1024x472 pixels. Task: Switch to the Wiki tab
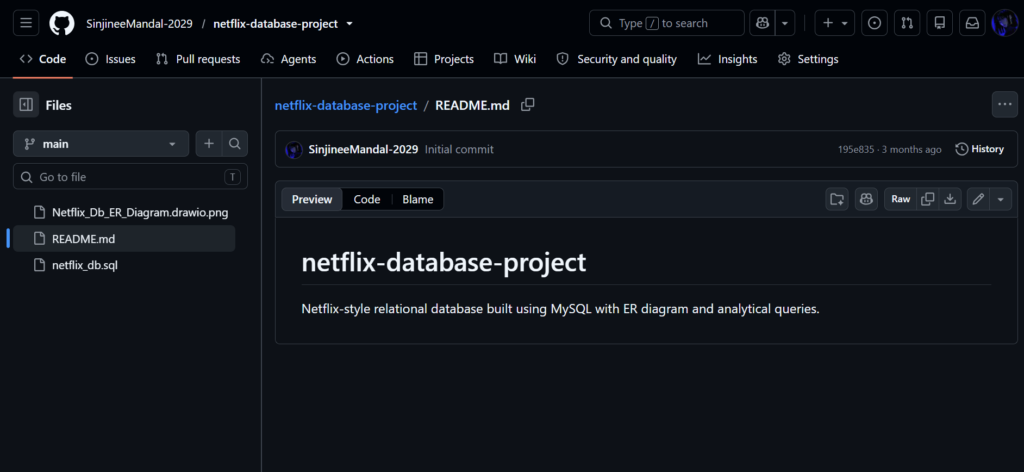coord(515,59)
